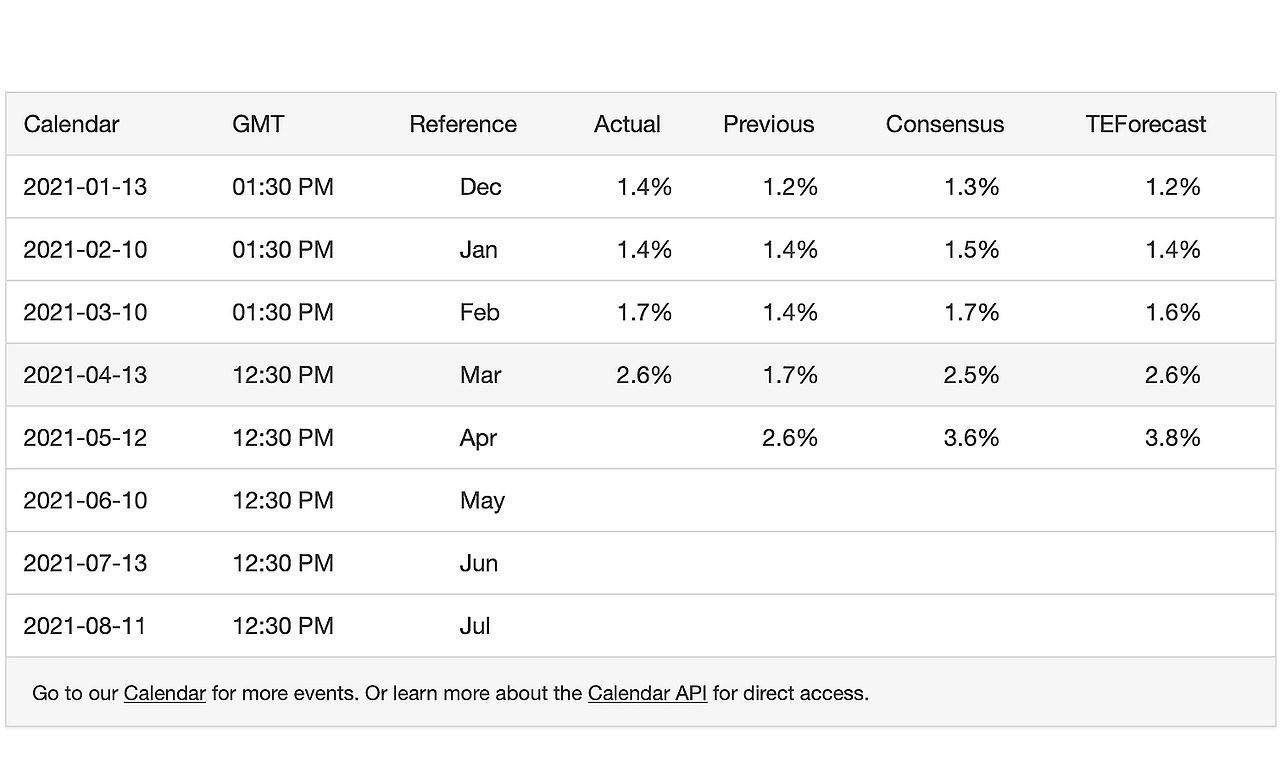Screen dimensions: 1280x773
Task: Follow the Calendar API link
Action: coord(647,693)
